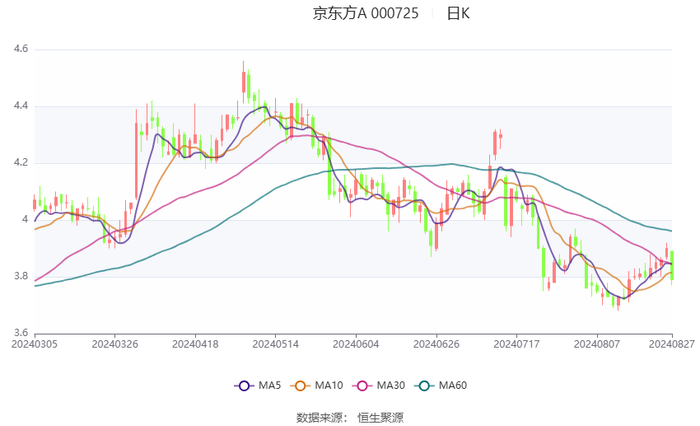Click the 20240604 date axis label
The width and height of the screenshot is (700, 426).
click(x=356, y=344)
